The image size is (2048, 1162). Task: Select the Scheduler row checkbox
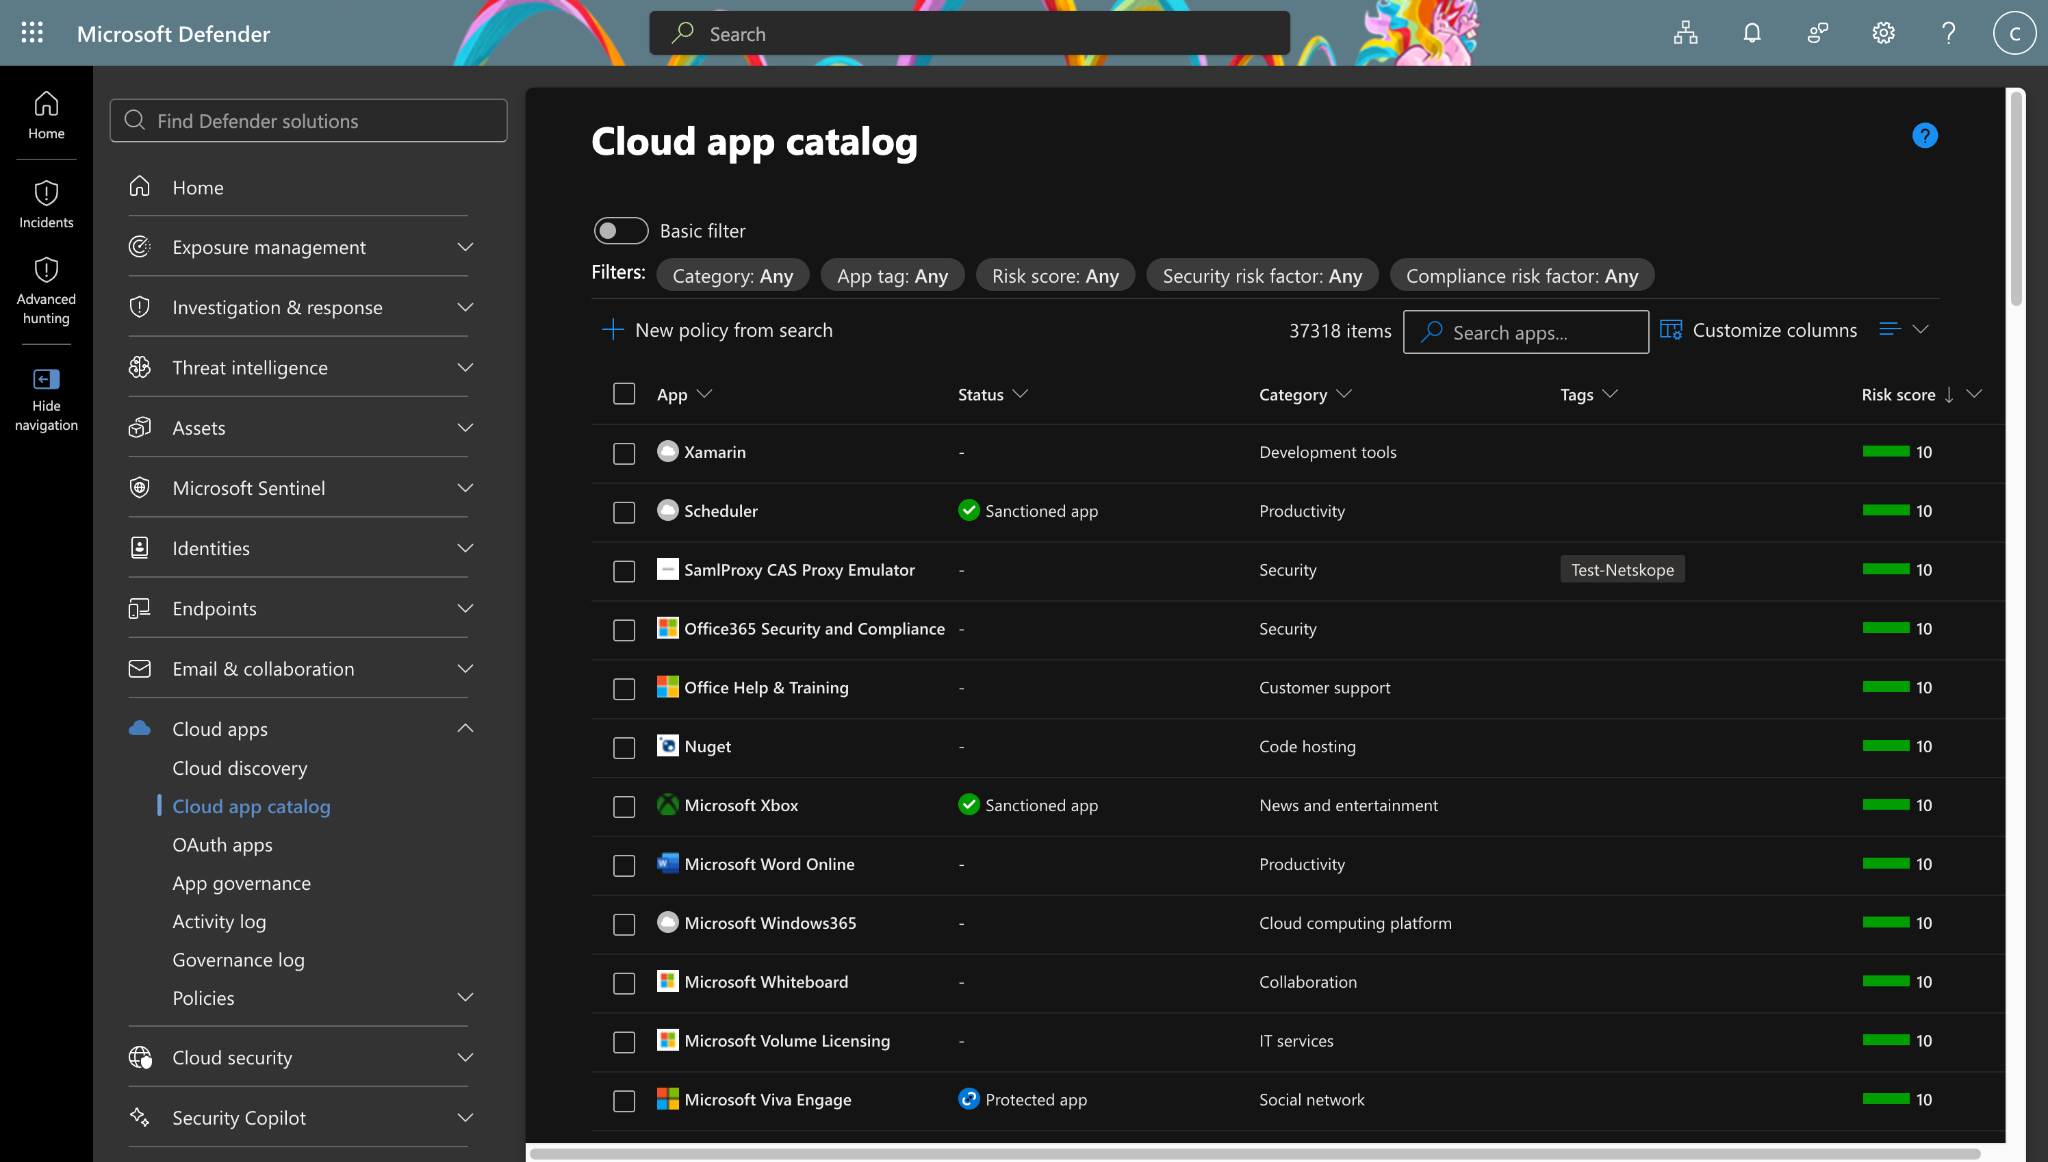tap(624, 512)
